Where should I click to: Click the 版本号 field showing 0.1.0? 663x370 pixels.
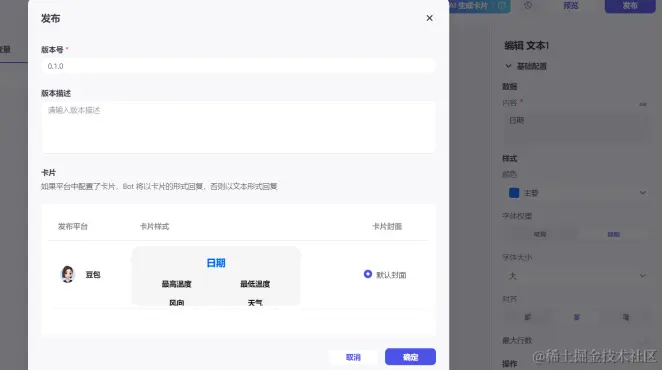[238, 66]
